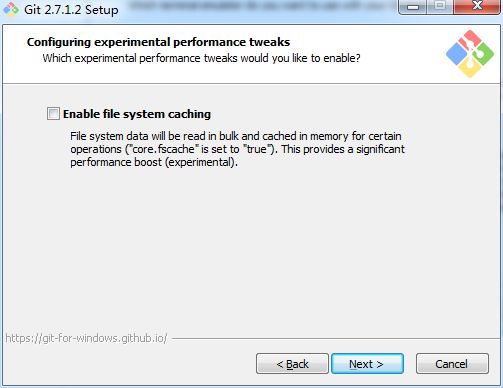503x388 pixels.
Task: Close the Git Setup window with the X
Action: click(x=477, y=7)
